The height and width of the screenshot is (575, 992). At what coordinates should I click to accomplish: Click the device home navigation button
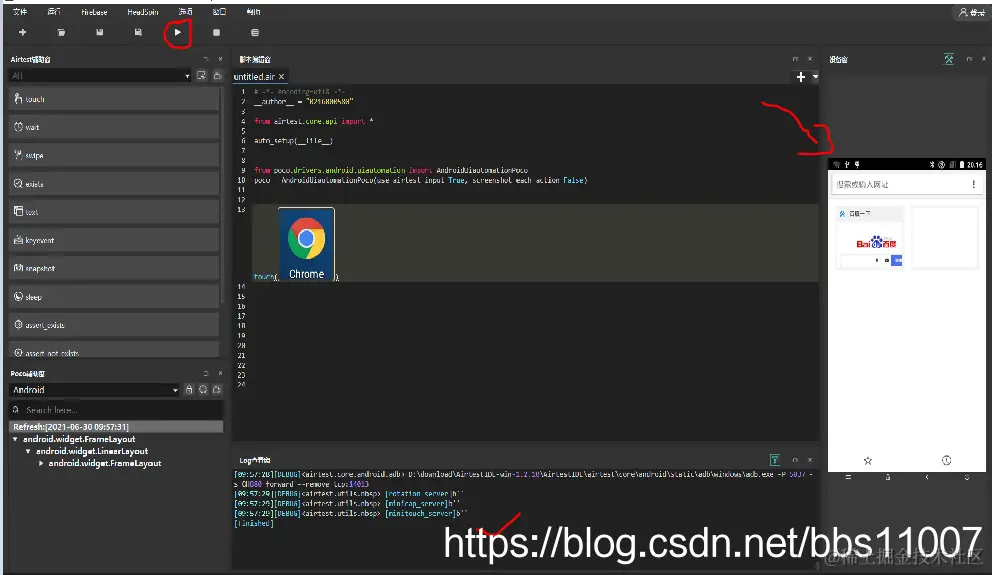click(888, 477)
